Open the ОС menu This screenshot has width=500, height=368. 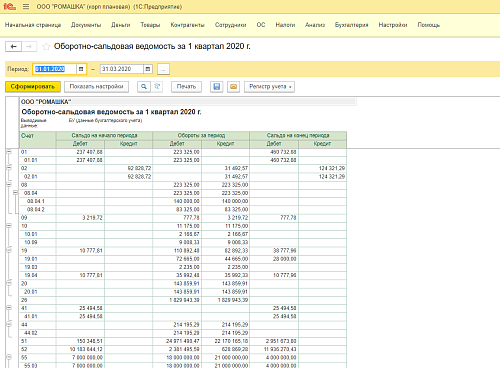[x=261, y=25]
